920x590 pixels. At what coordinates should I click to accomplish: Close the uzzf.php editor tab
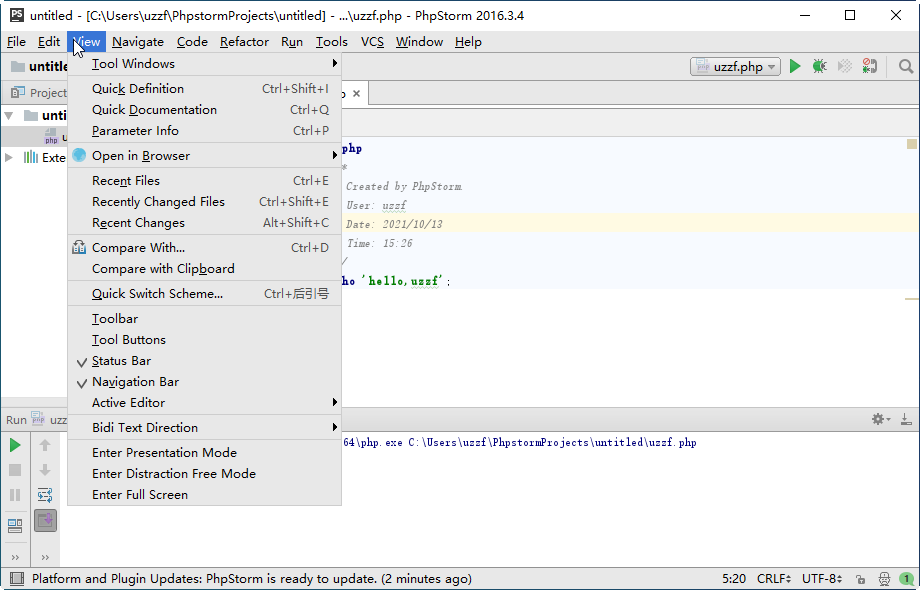click(356, 93)
